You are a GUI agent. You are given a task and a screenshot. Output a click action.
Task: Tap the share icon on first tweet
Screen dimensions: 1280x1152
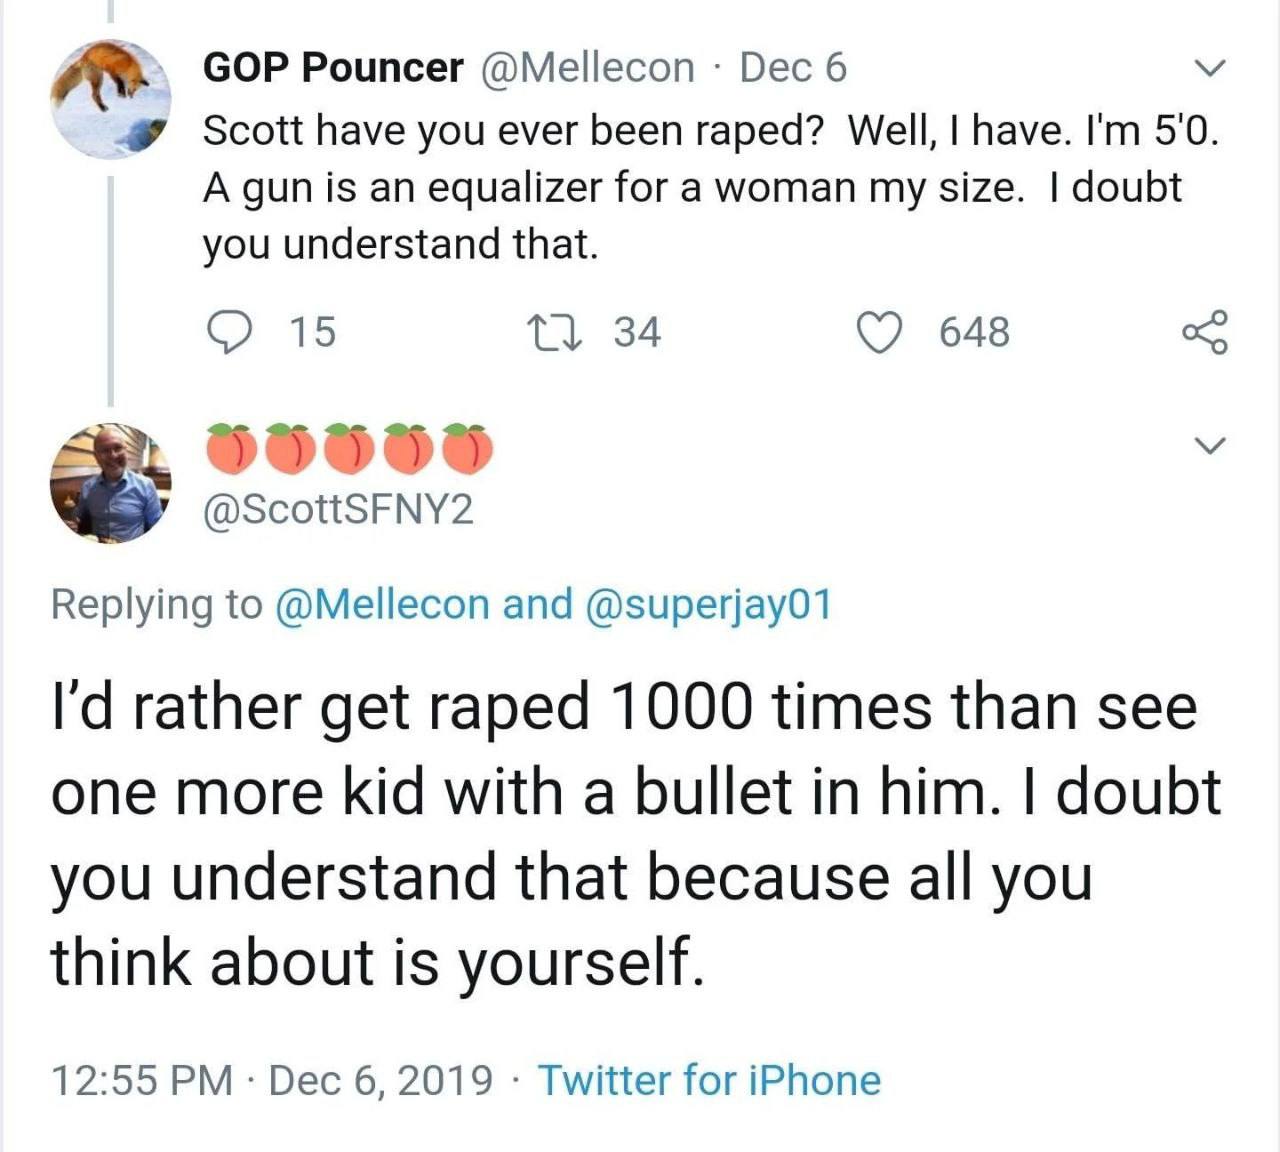(x=1203, y=332)
